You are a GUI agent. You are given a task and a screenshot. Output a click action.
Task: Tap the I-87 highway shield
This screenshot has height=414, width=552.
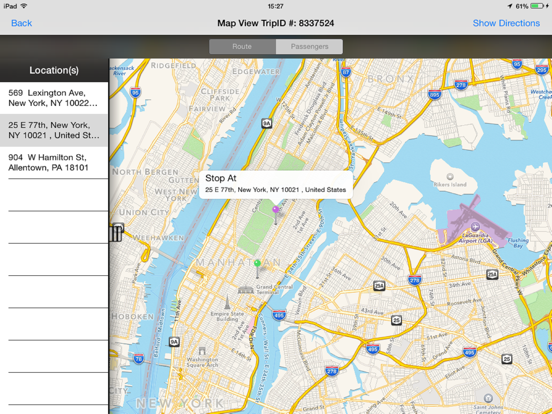pos(346,73)
